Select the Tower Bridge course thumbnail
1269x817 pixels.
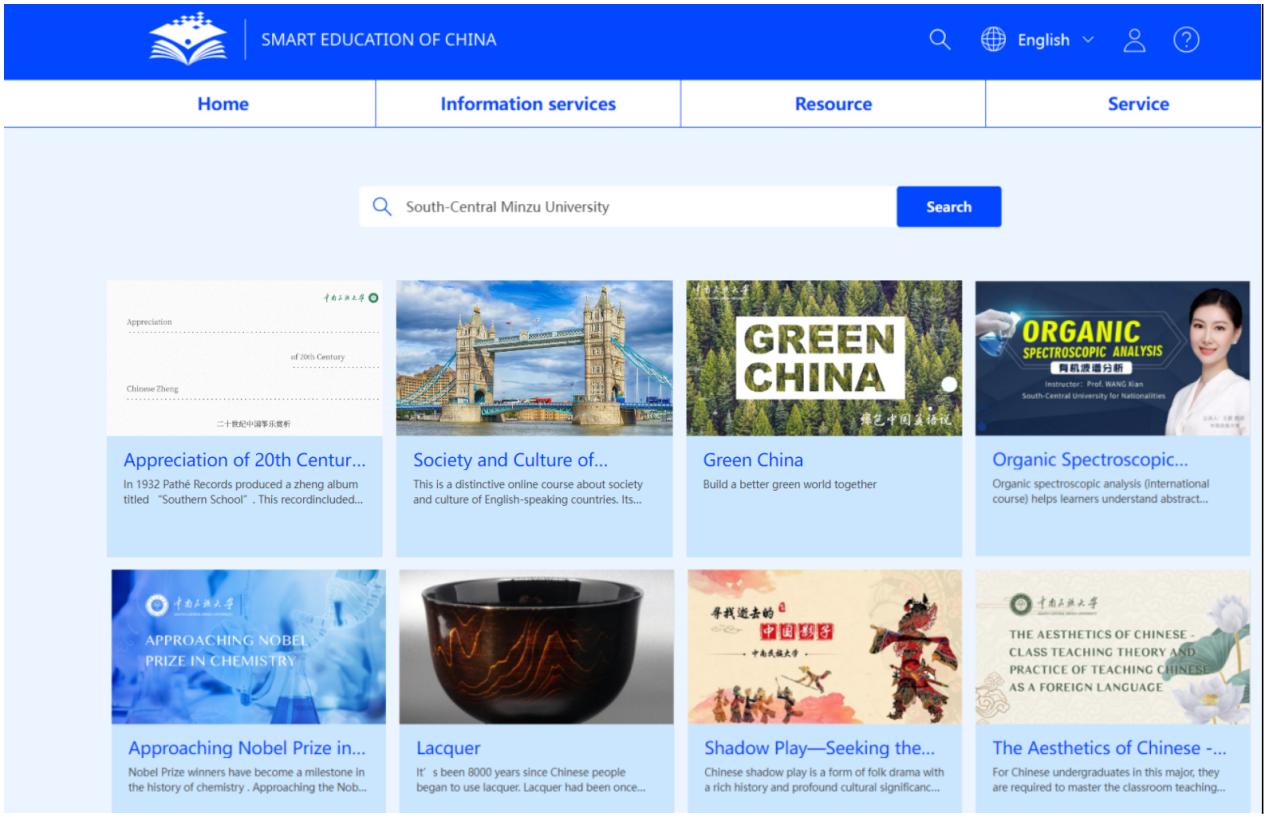534,358
